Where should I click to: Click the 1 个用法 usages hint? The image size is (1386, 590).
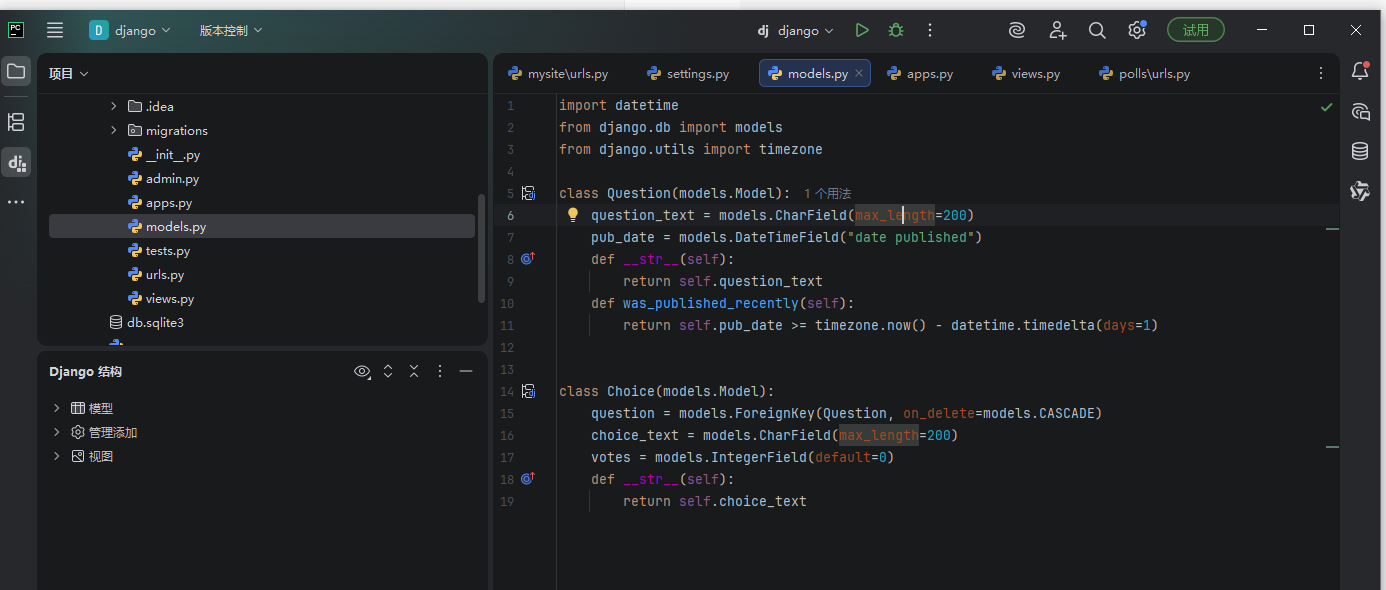pyautogui.click(x=827, y=193)
